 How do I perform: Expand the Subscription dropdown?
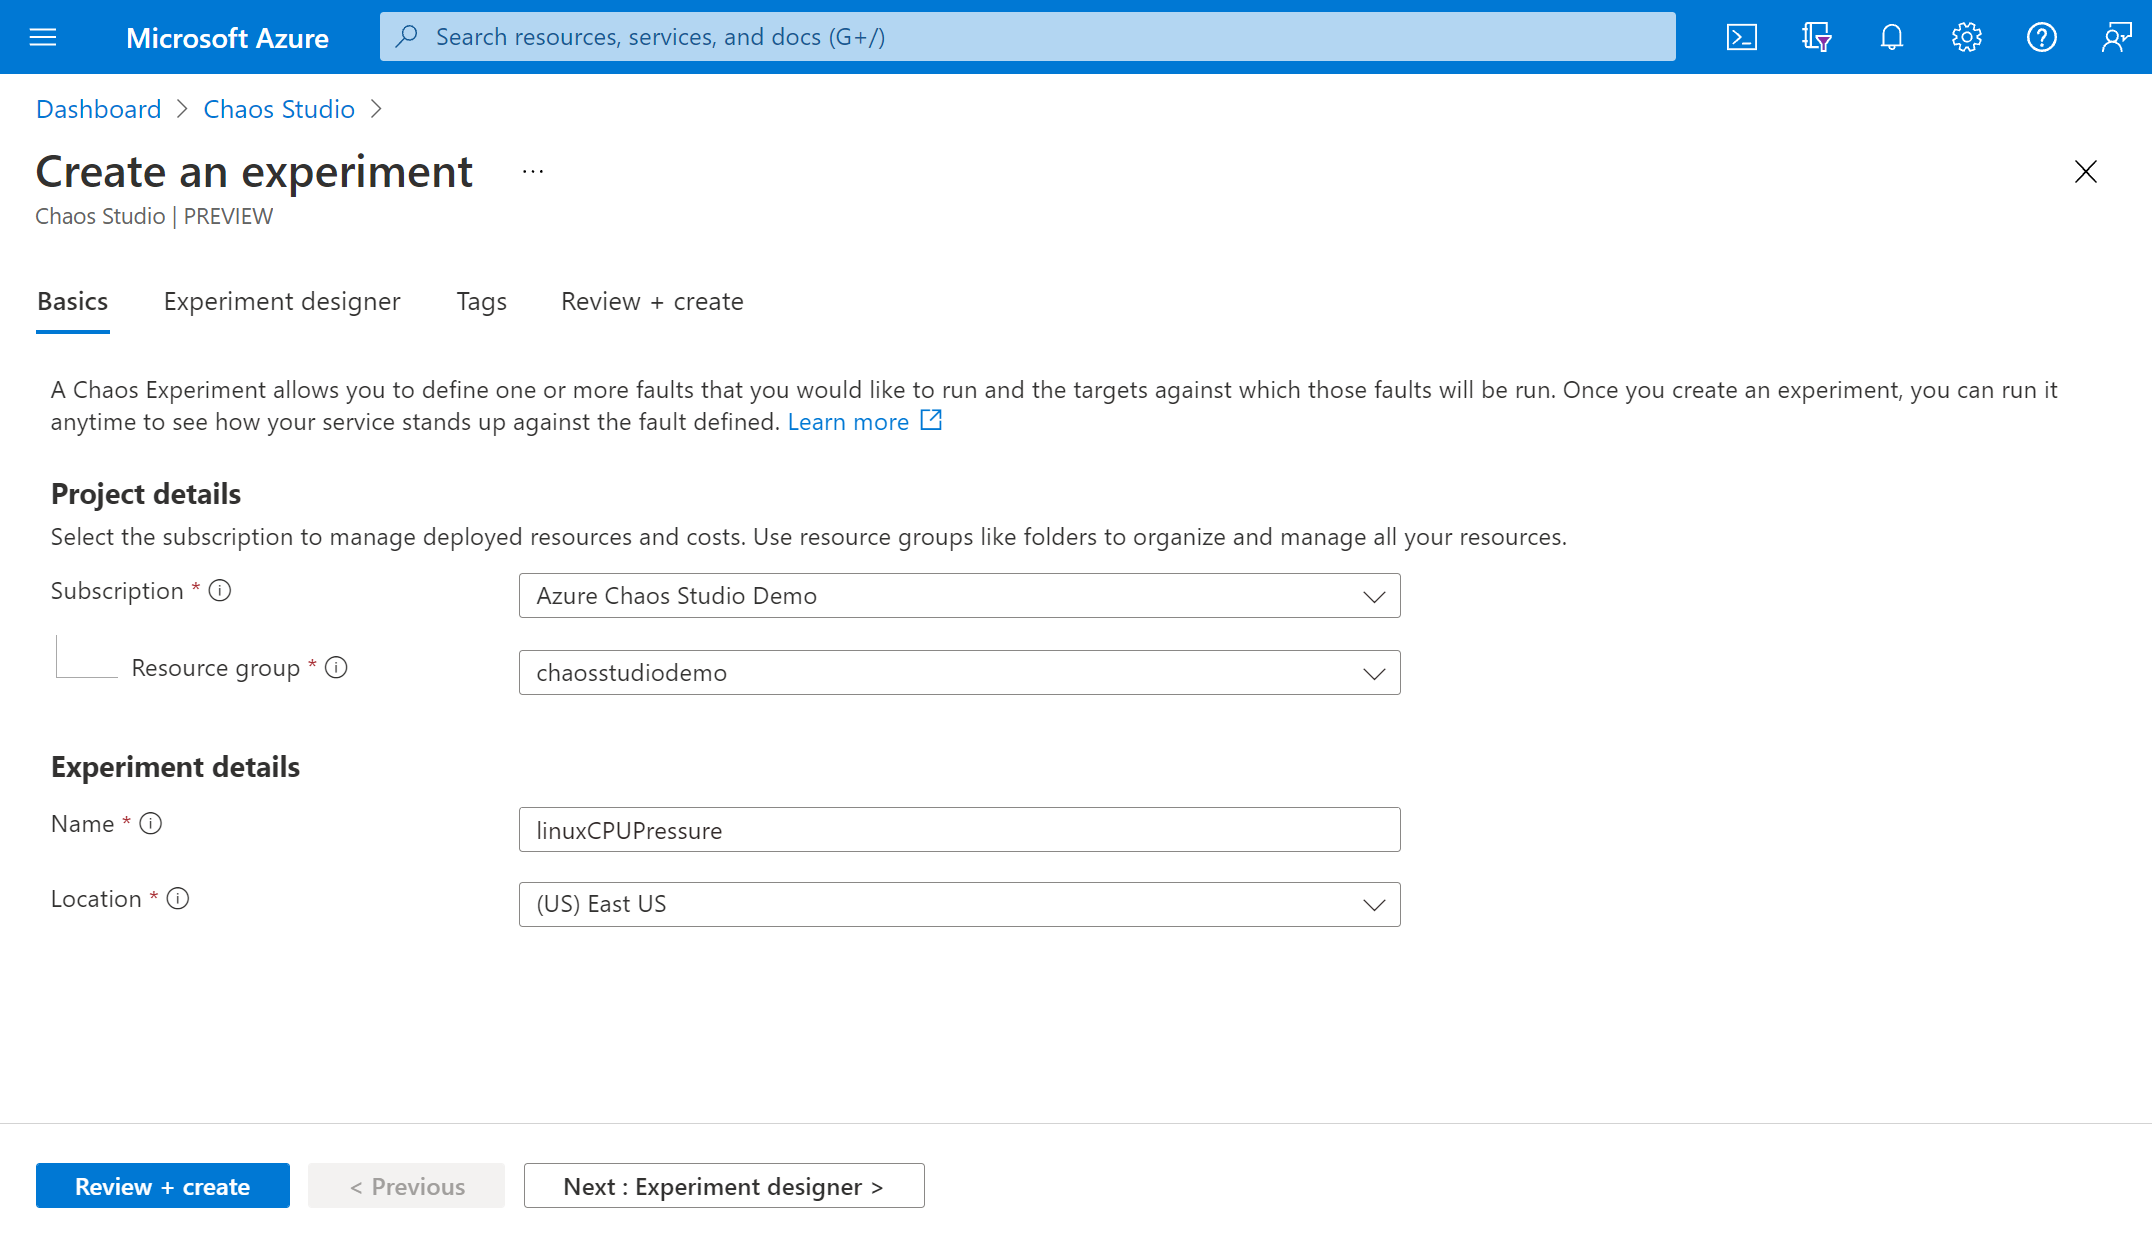click(1372, 596)
